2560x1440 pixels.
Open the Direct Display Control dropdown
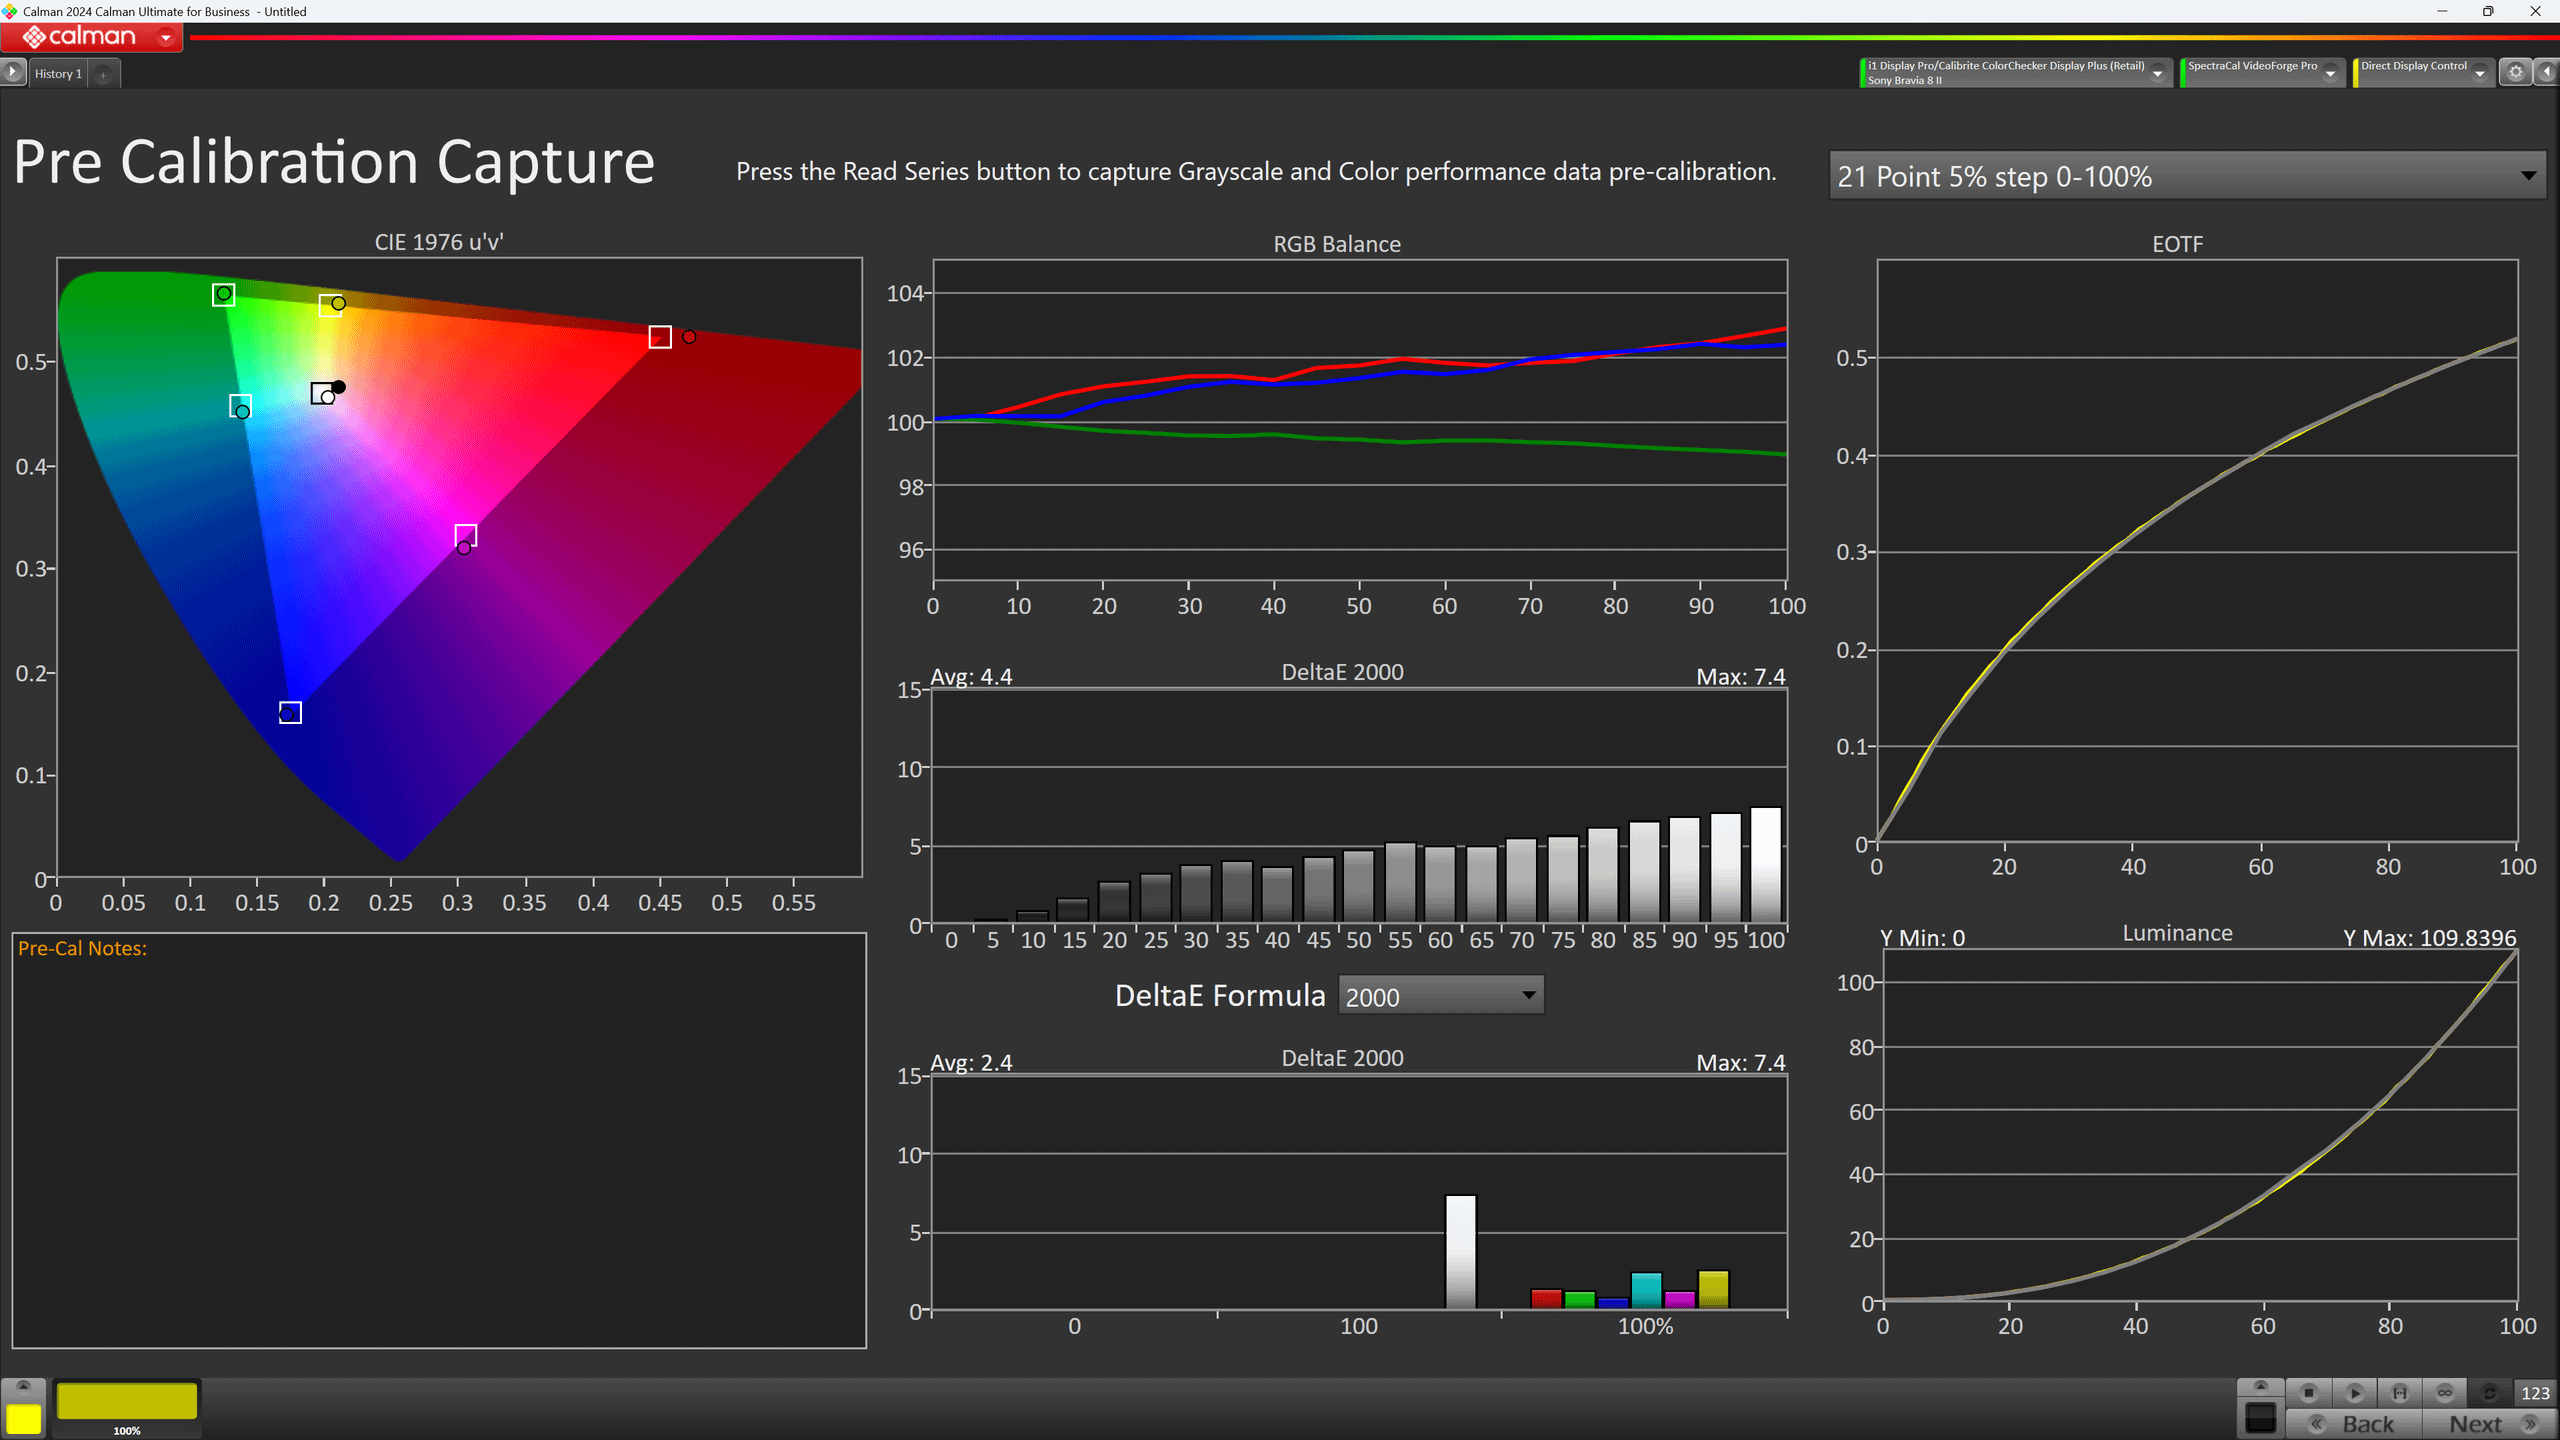point(2479,73)
